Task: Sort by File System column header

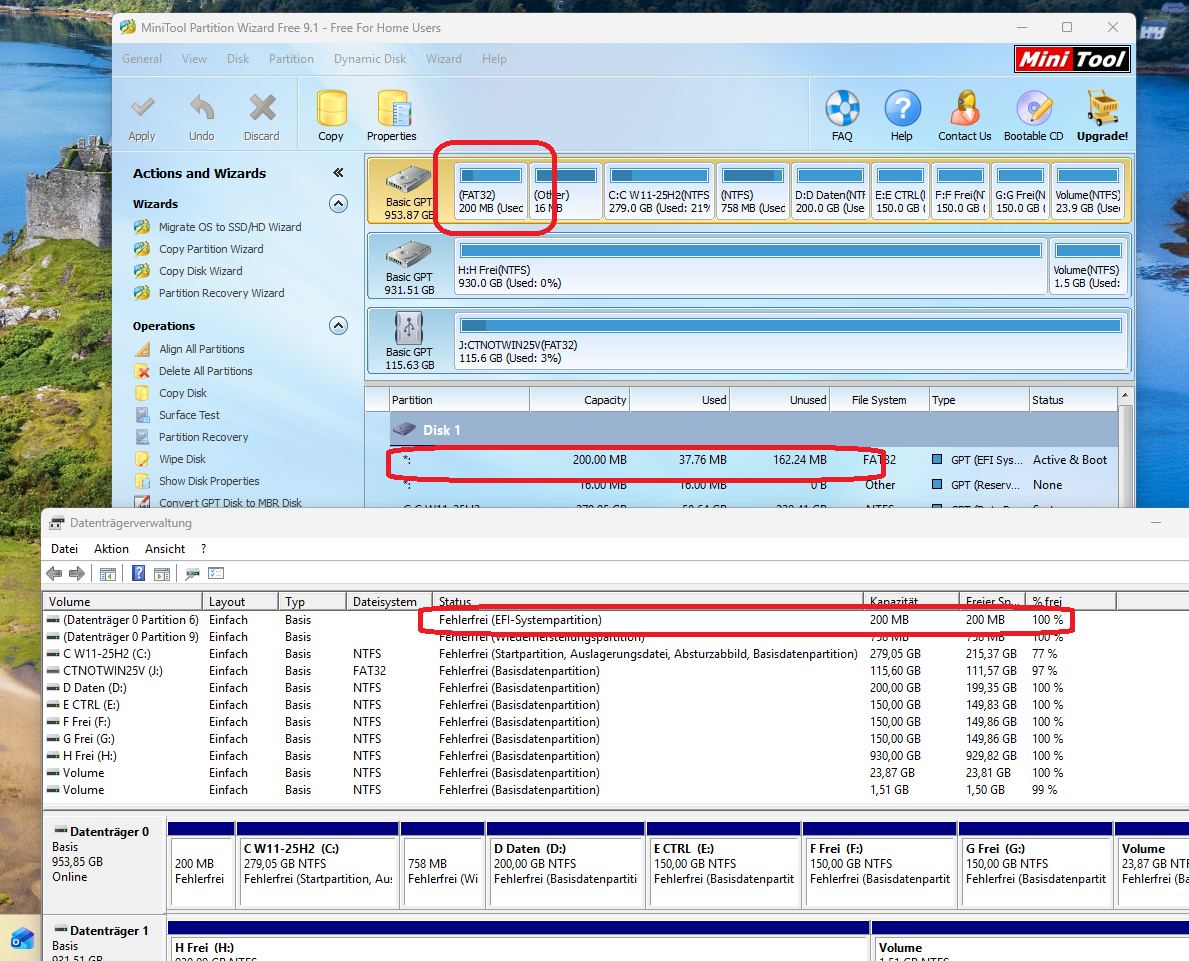Action: [879, 400]
